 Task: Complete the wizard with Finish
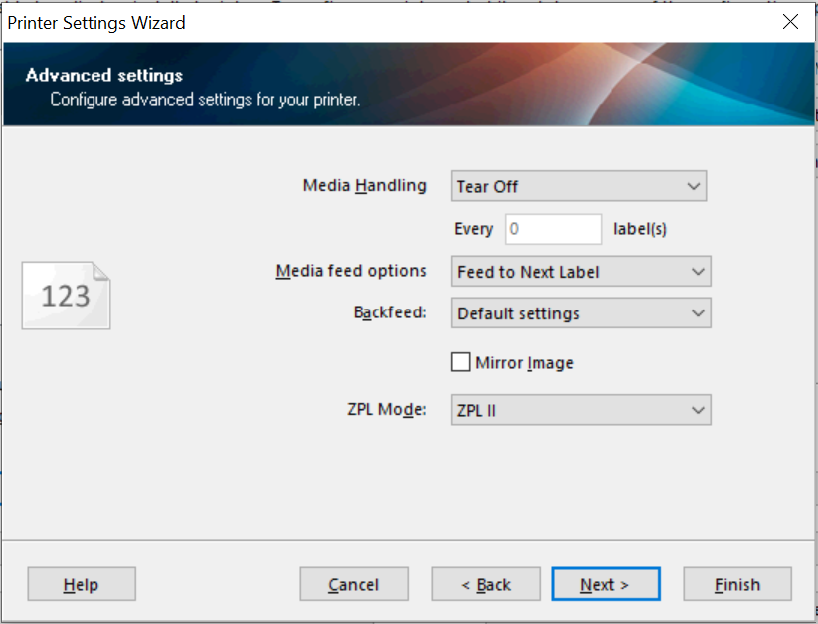pyautogui.click(x=737, y=584)
